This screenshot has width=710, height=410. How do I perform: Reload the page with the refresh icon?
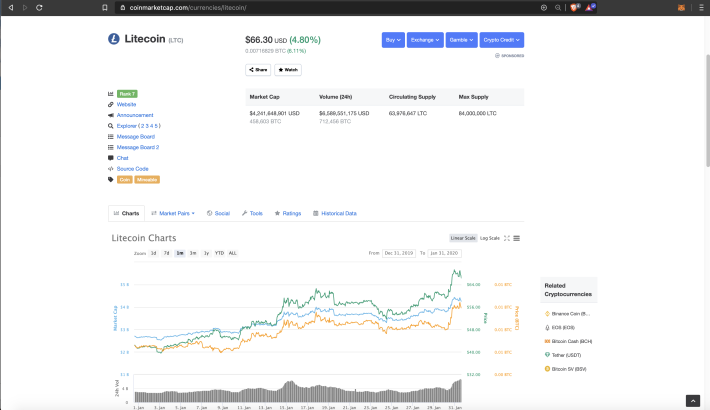click(39, 8)
